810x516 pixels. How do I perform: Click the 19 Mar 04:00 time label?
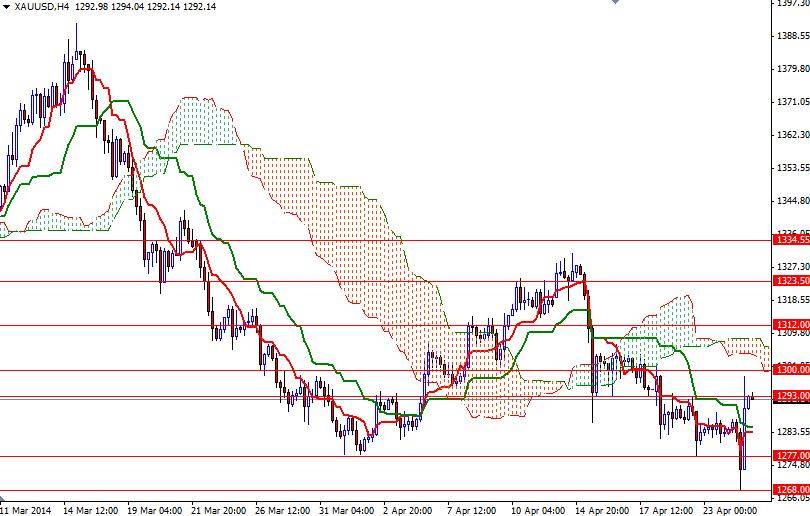click(x=154, y=510)
